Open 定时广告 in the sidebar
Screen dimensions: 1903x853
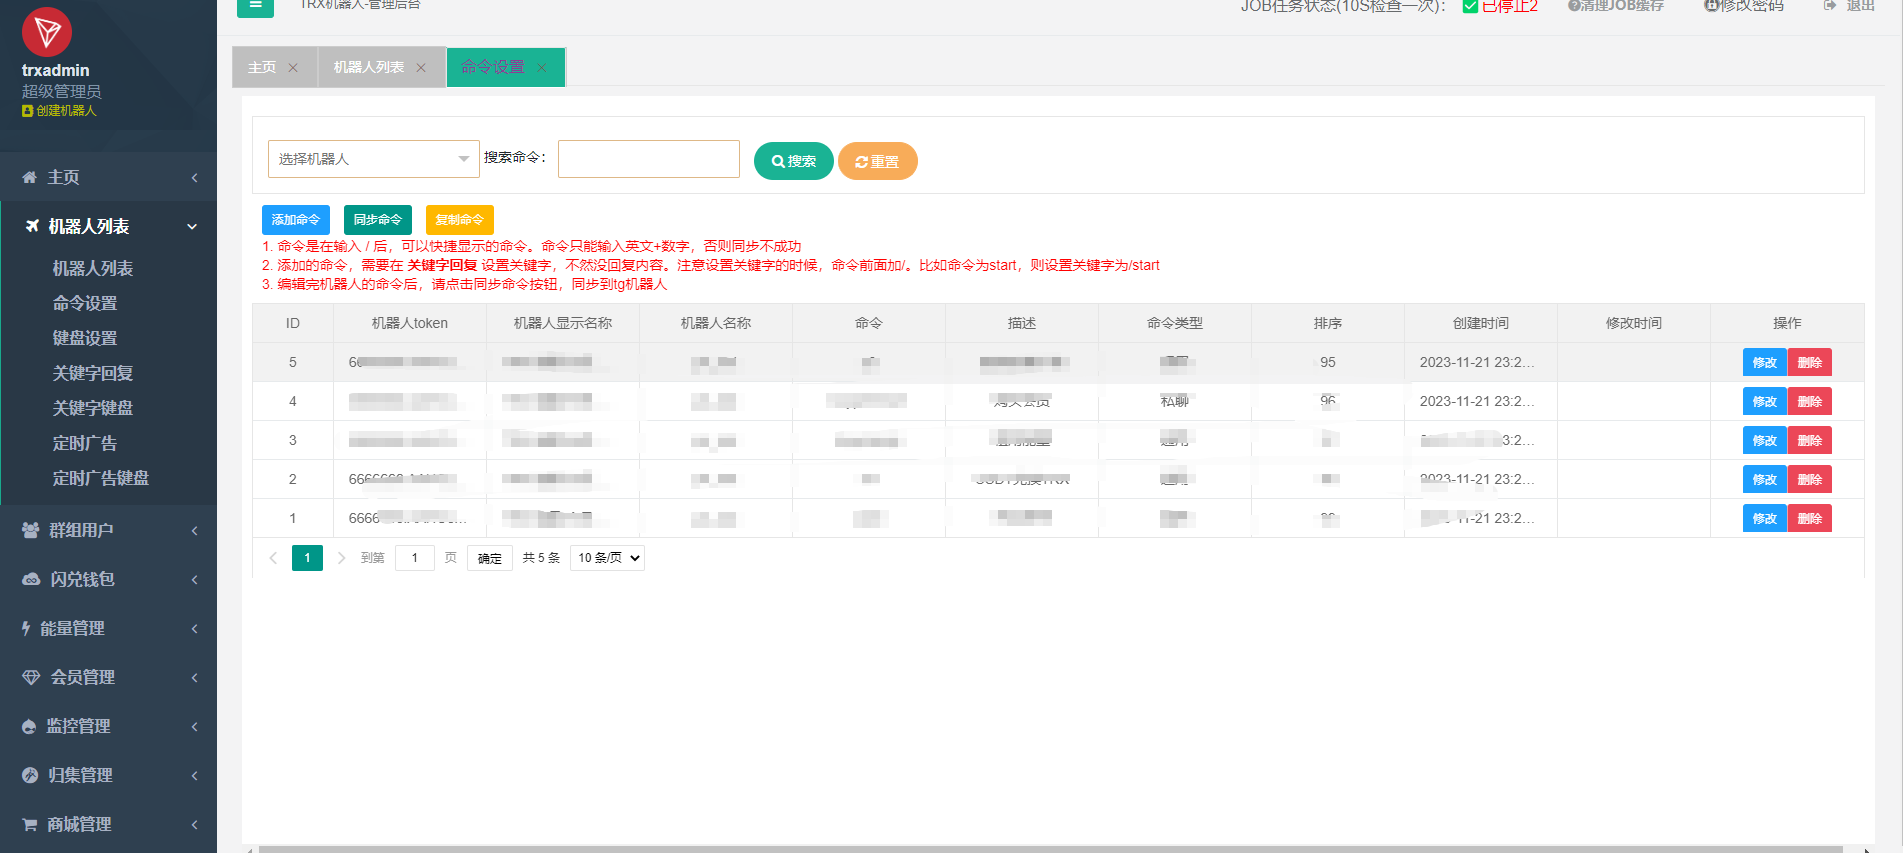[85, 443]
